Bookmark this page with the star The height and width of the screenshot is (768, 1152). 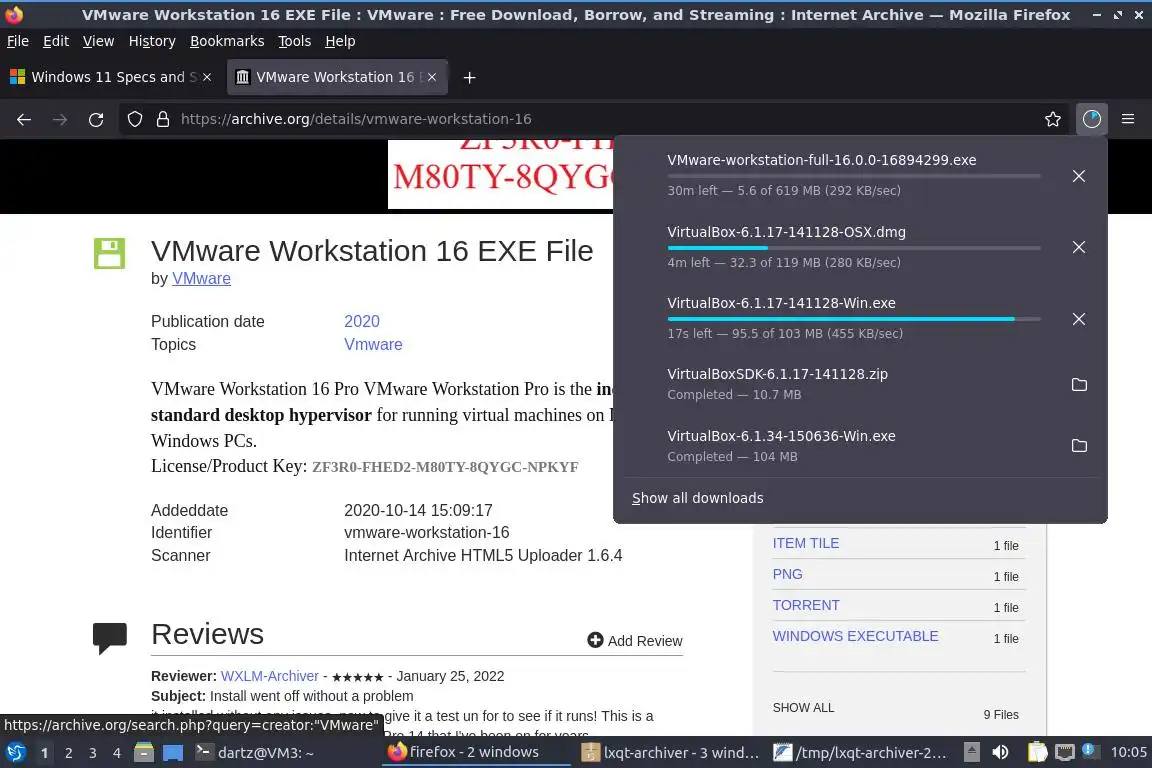click(x=1053, y=119)
